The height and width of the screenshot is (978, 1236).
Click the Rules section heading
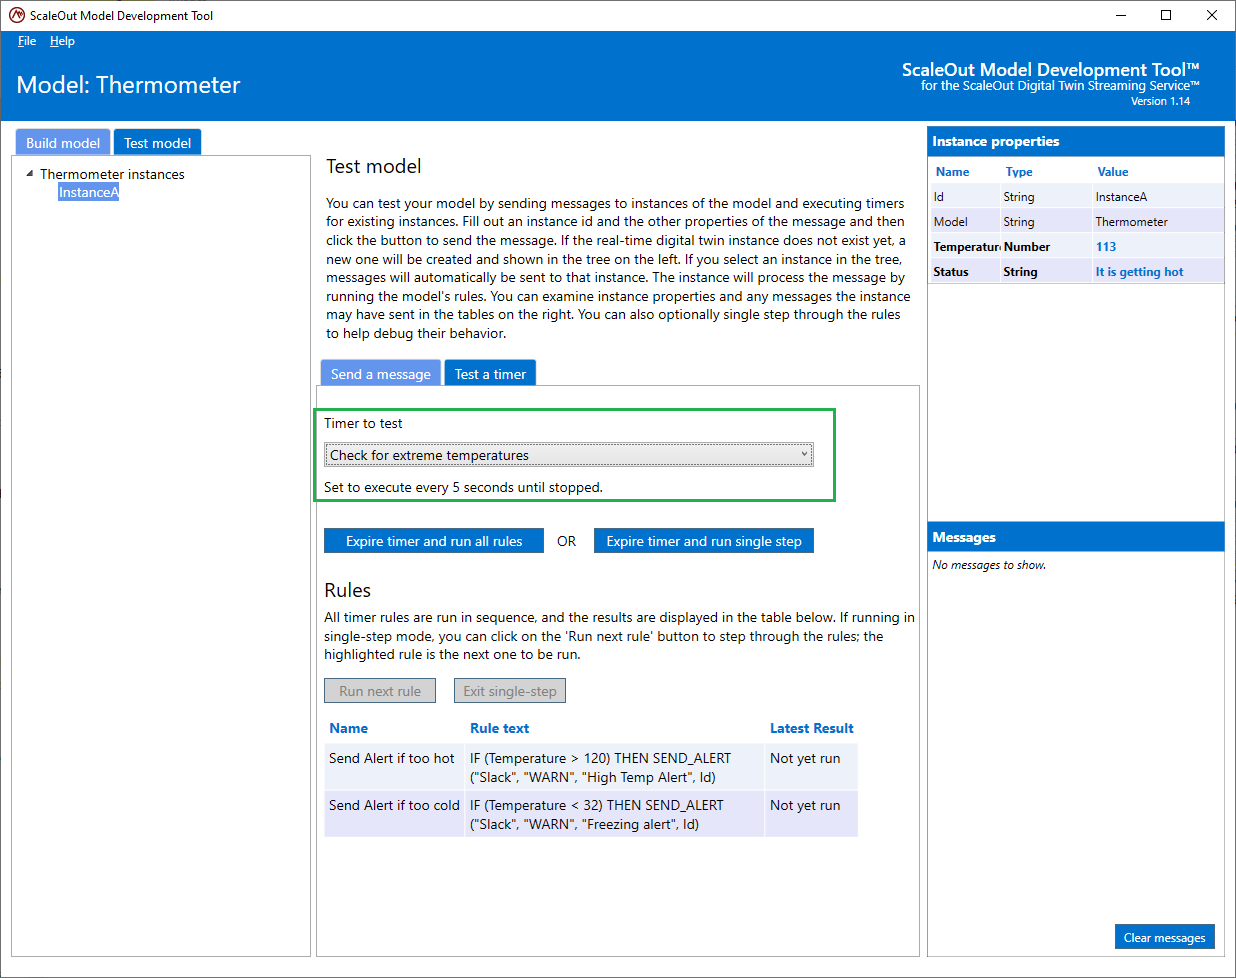pyautogui.click(x=347, y=590)
